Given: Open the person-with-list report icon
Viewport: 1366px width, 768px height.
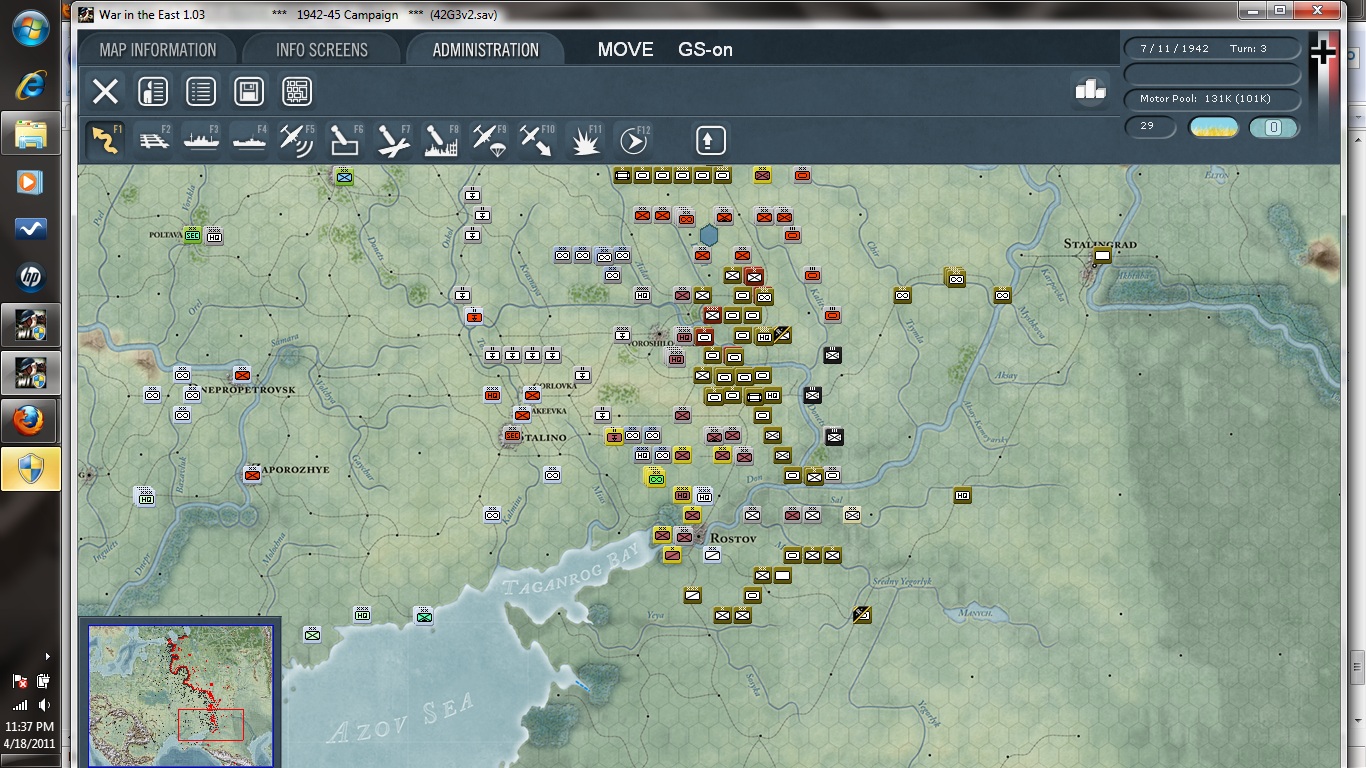Looking at the screenshot, I should [x=153, y=92].
